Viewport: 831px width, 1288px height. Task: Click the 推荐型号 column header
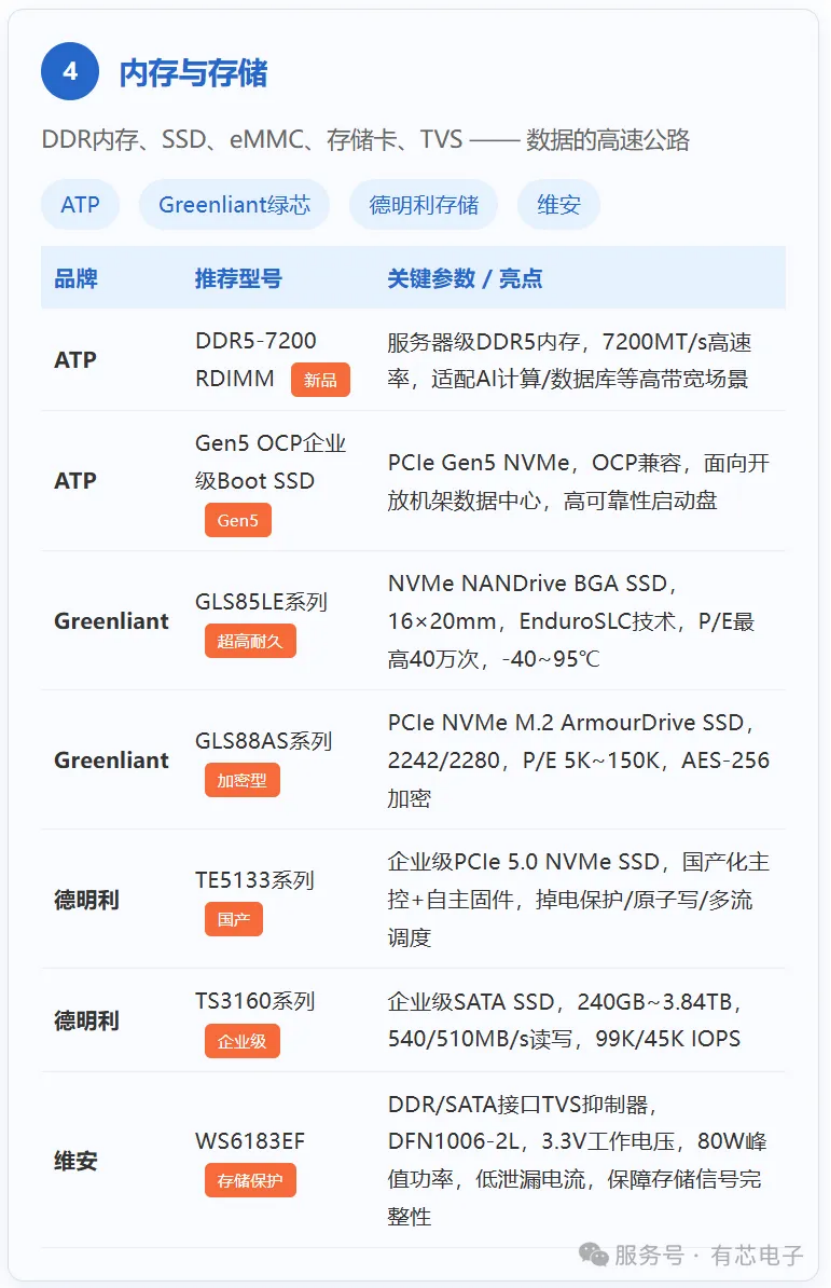[238, 278]
